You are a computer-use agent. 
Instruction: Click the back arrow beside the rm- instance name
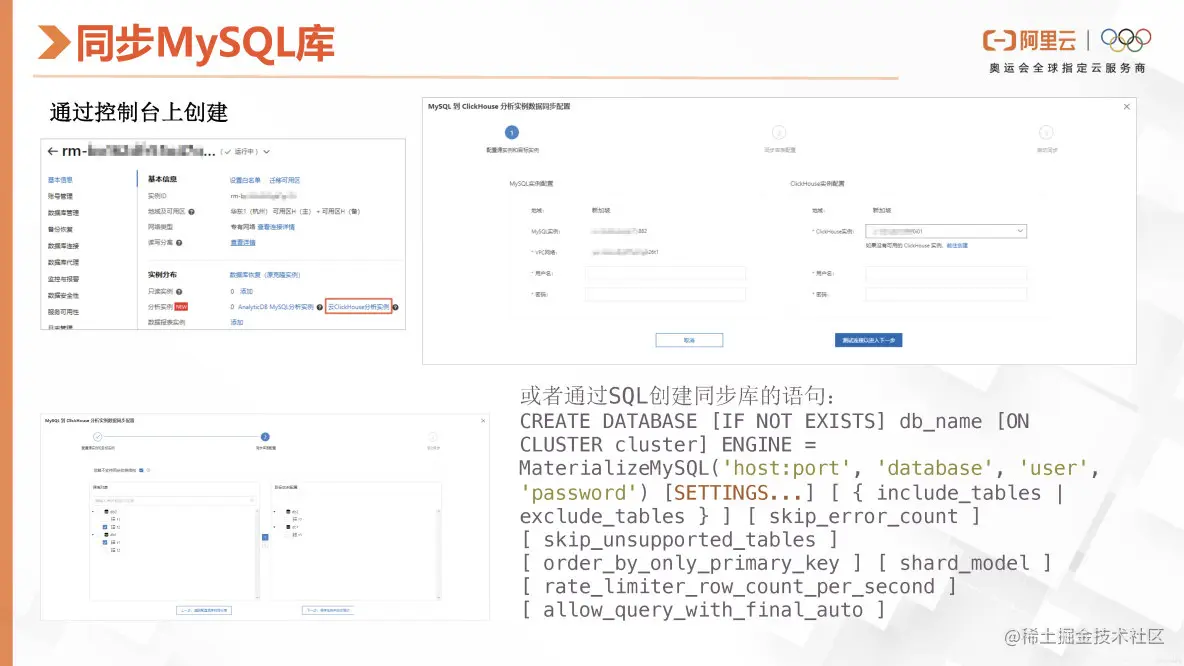pyautogui.click(x=52, y=151)
